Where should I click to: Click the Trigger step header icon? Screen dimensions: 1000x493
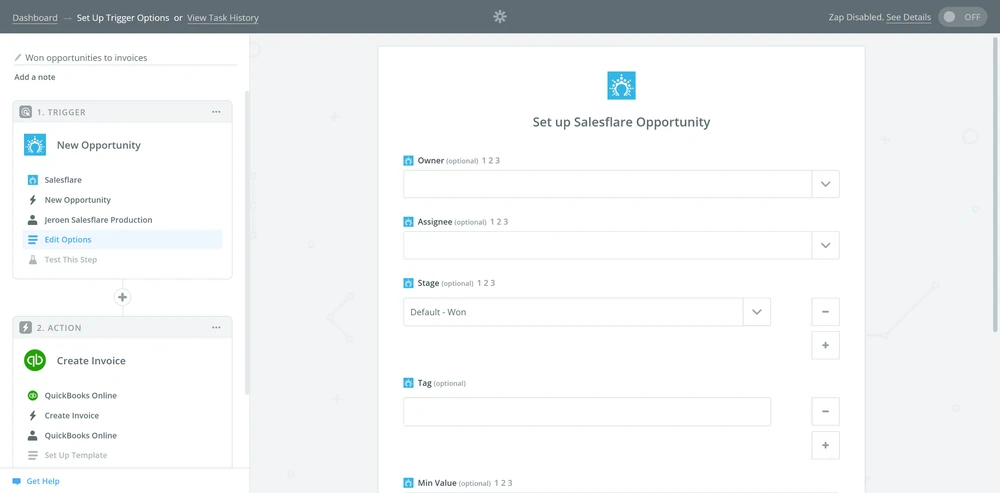pos(25,112)
